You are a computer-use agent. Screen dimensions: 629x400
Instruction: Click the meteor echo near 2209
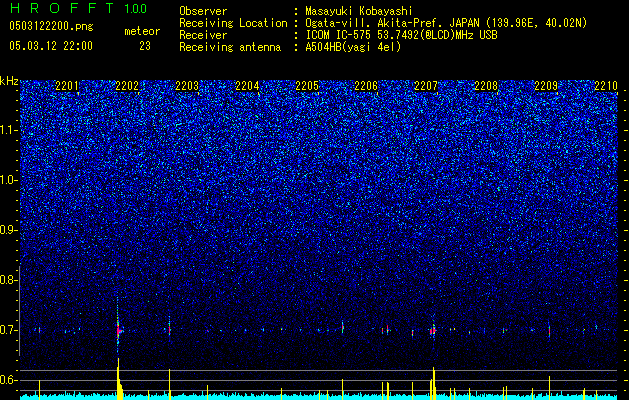549,331
